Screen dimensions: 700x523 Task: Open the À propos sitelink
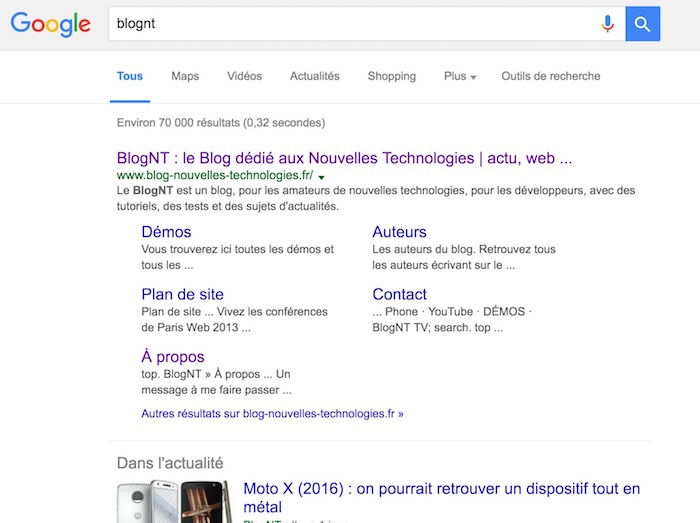(x=173, y=356)
